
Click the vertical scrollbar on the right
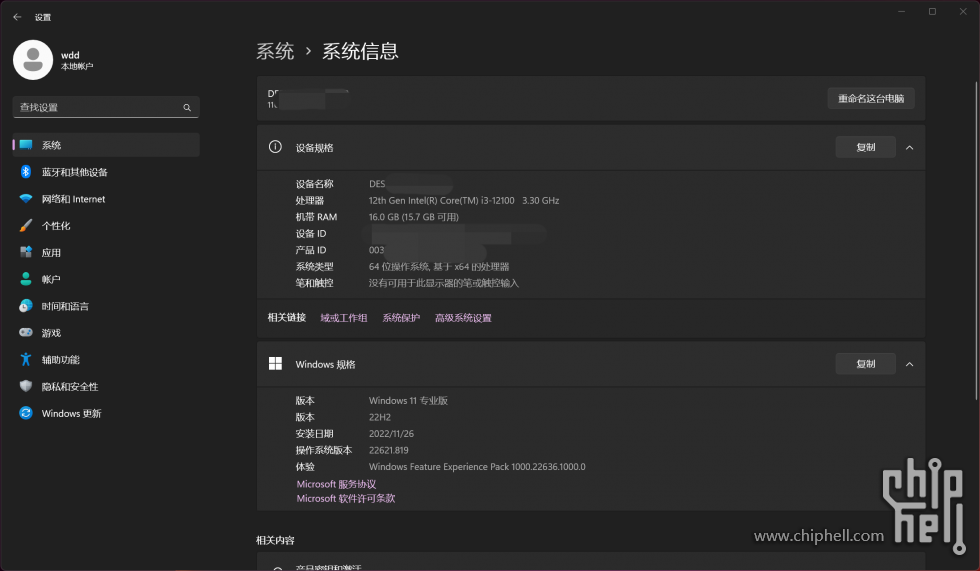[x=976, y=241]
